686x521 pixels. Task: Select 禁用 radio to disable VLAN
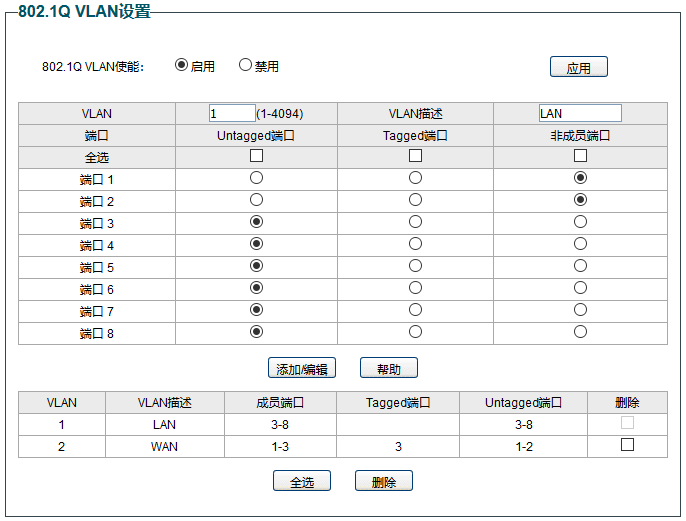pos(245,65)
